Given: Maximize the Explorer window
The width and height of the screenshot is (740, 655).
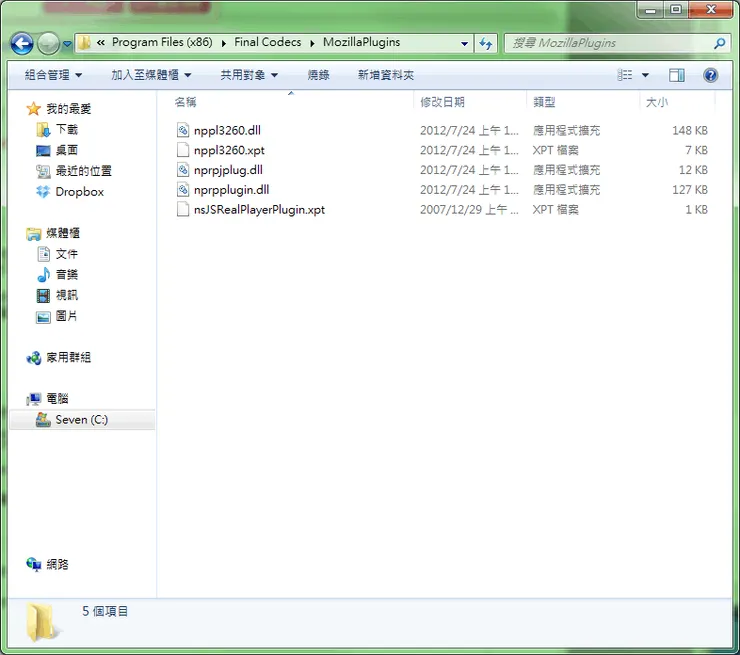Looking at the screenshot, I should coord(676,9).
